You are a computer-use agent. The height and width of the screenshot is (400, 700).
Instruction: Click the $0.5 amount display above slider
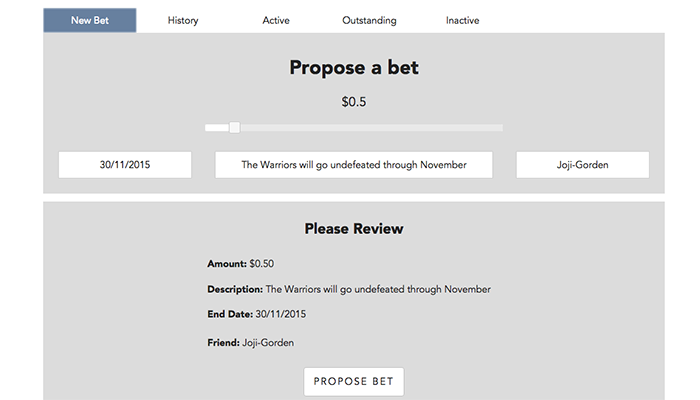(x=354, y=102)
